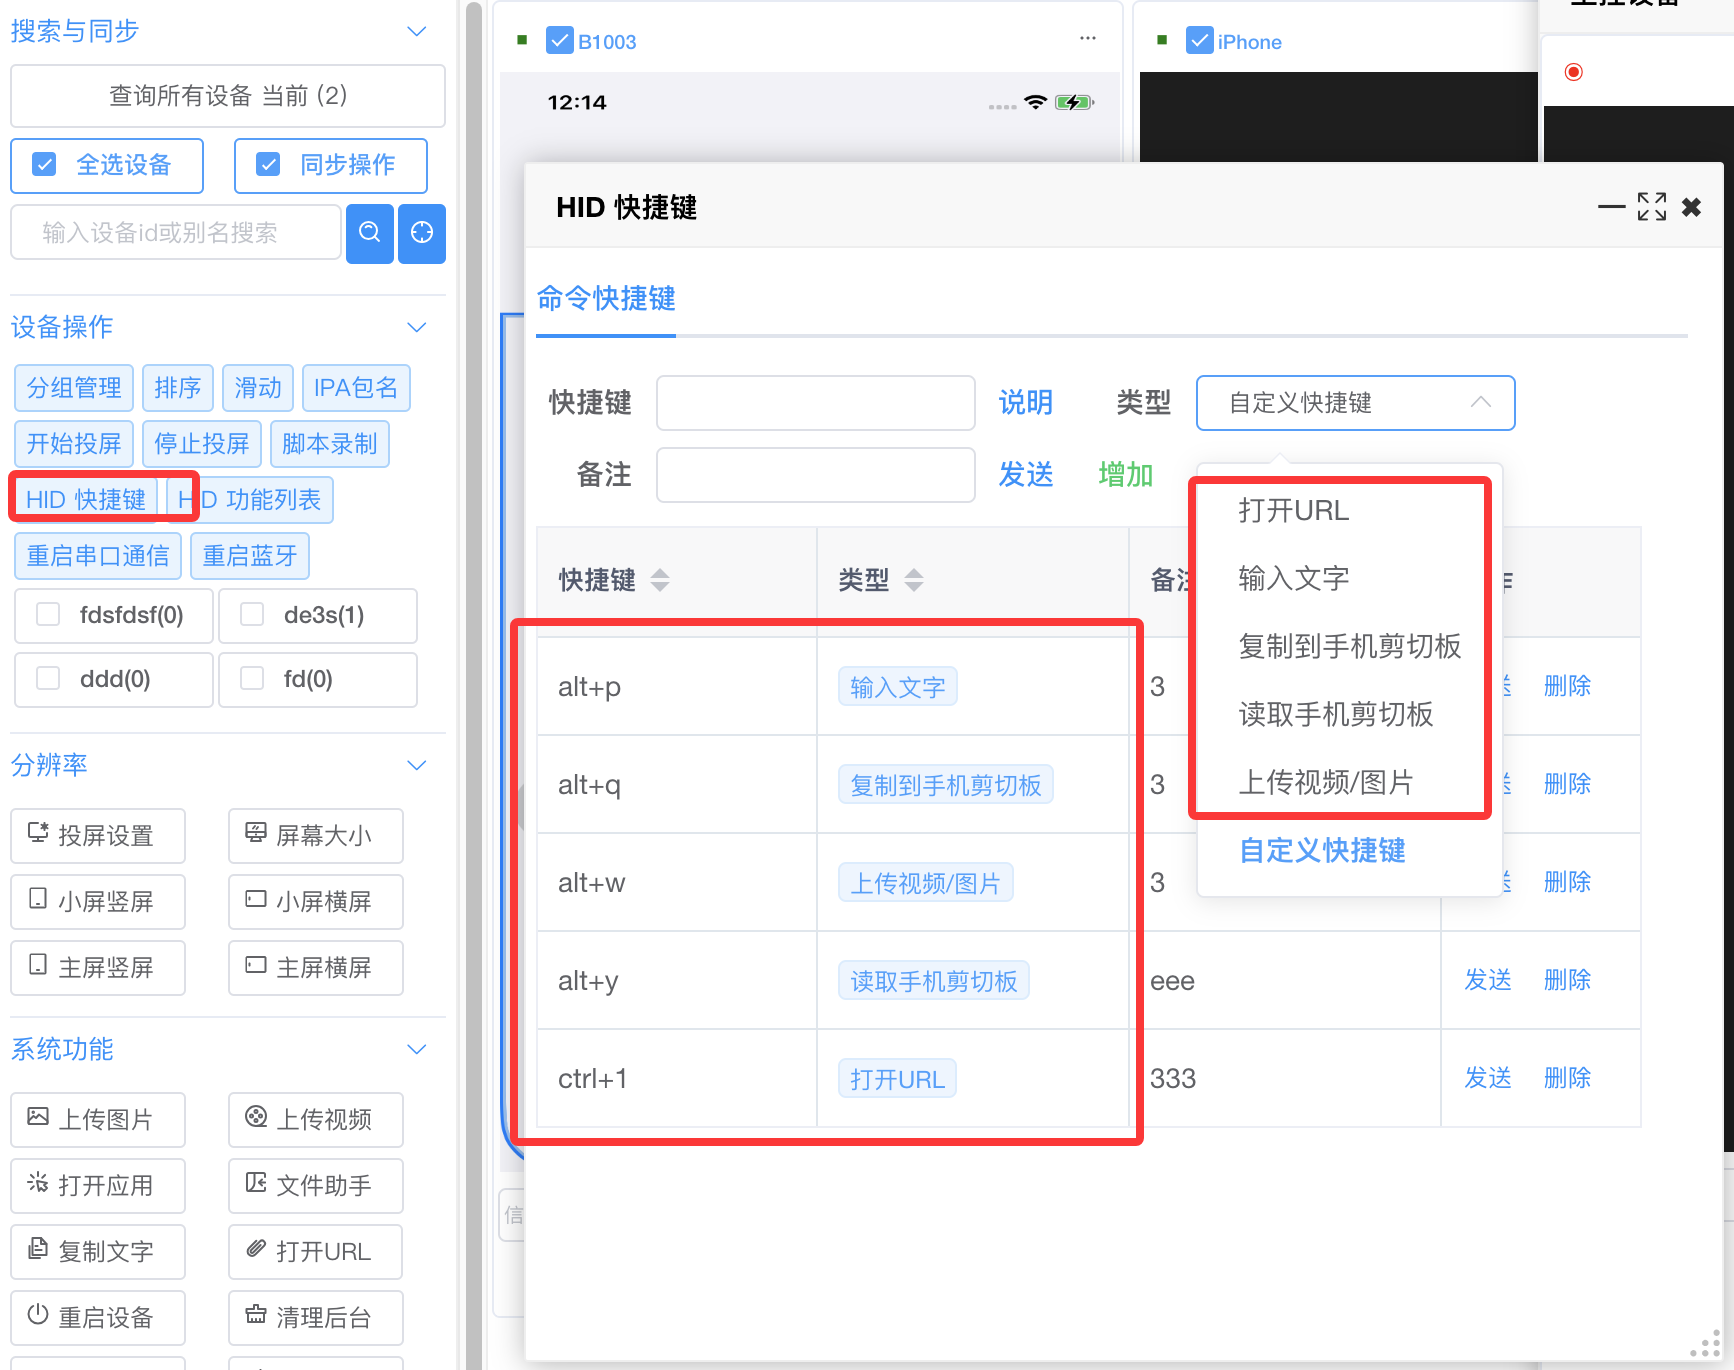This screenshot has height=1370, width=1734.
Task: Click the crosshair locate icon button
Action: click(x=422, y=233)
